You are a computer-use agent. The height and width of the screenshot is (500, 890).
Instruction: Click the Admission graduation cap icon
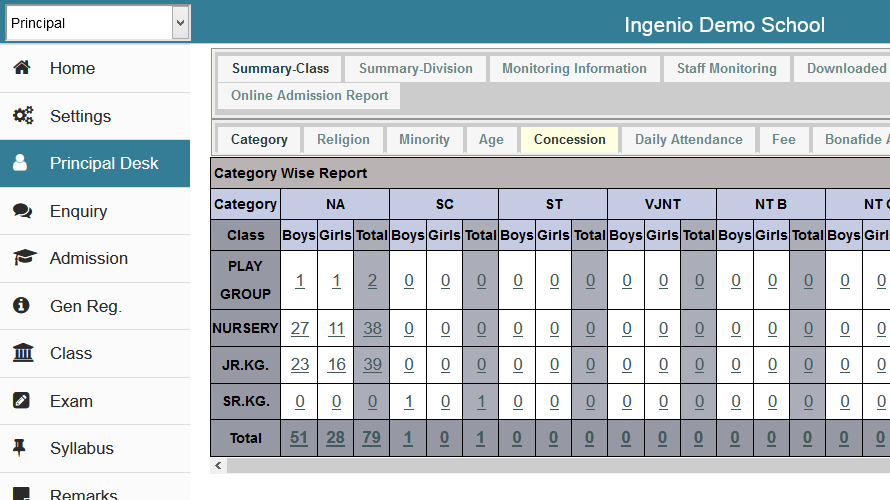pos(25,258)
